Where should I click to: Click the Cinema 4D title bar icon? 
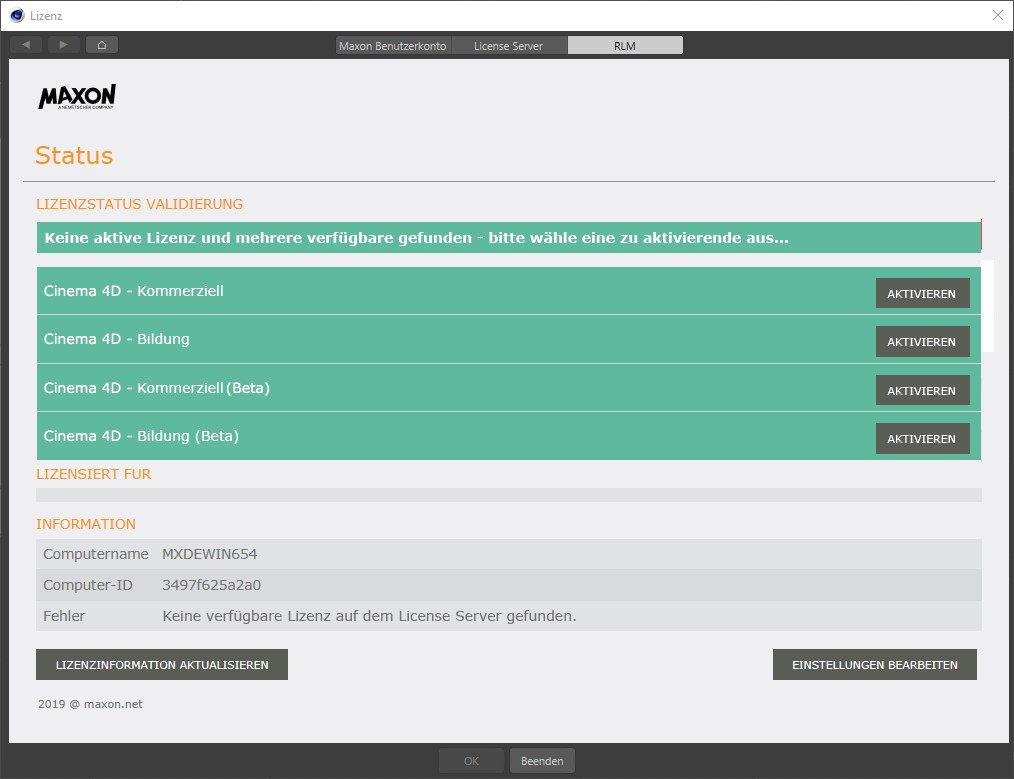tap(16, 15)
